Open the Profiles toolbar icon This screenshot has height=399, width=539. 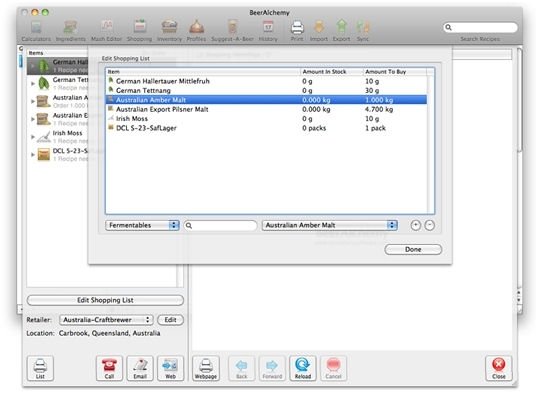(x=197, y=31)
